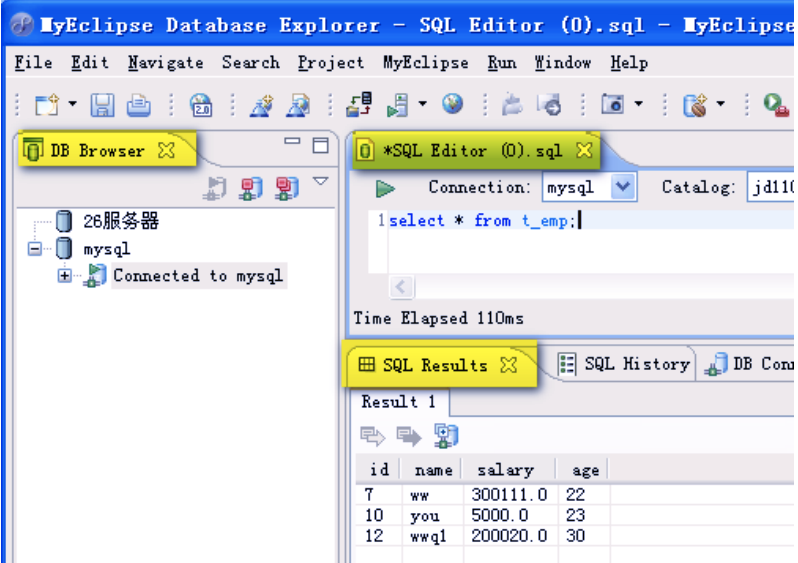Open the run server dropdown arrow
The image size is (798, 563).
coord(422,104)
